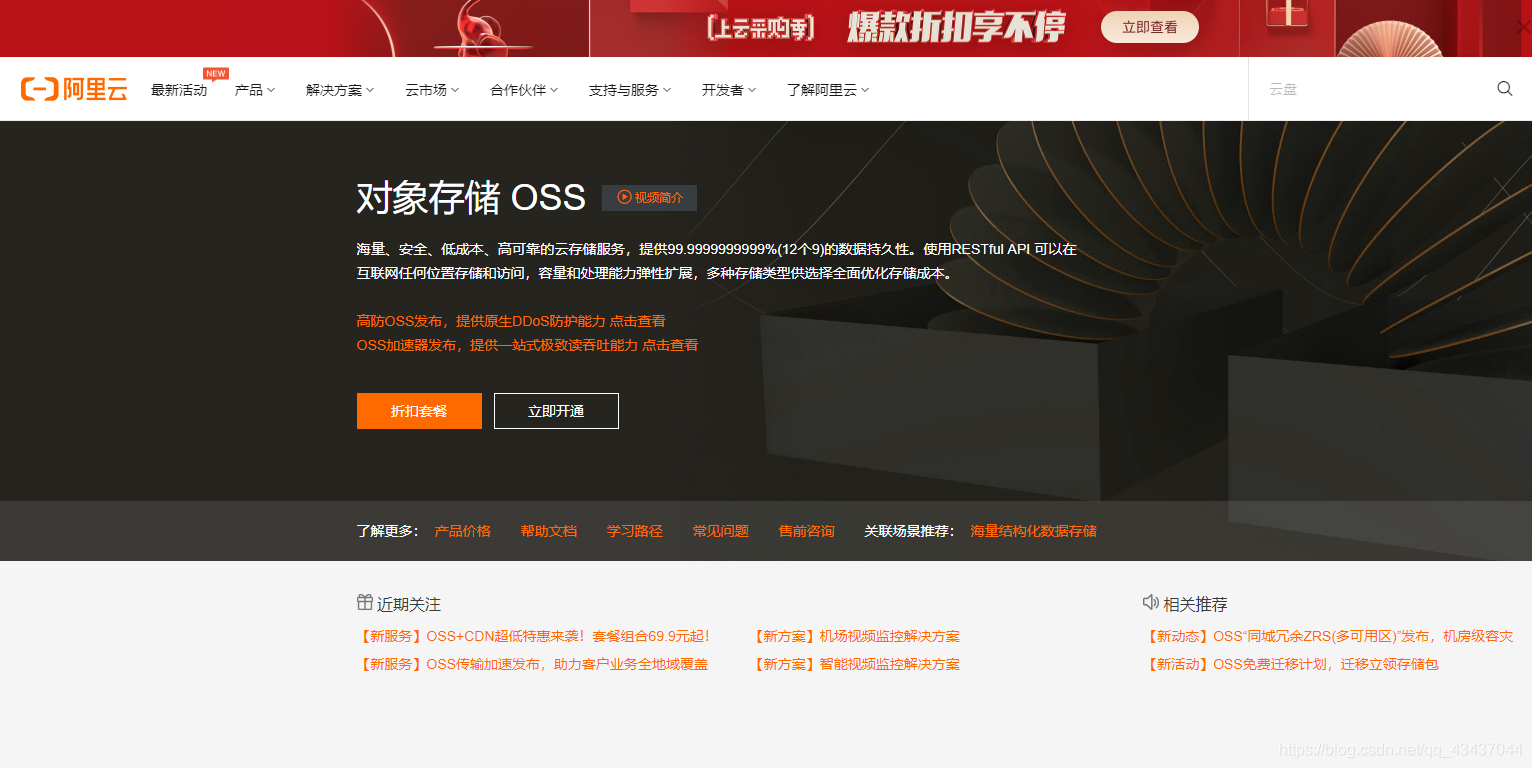
Task: Open the 常见问题 link
Action: point(720,531)
